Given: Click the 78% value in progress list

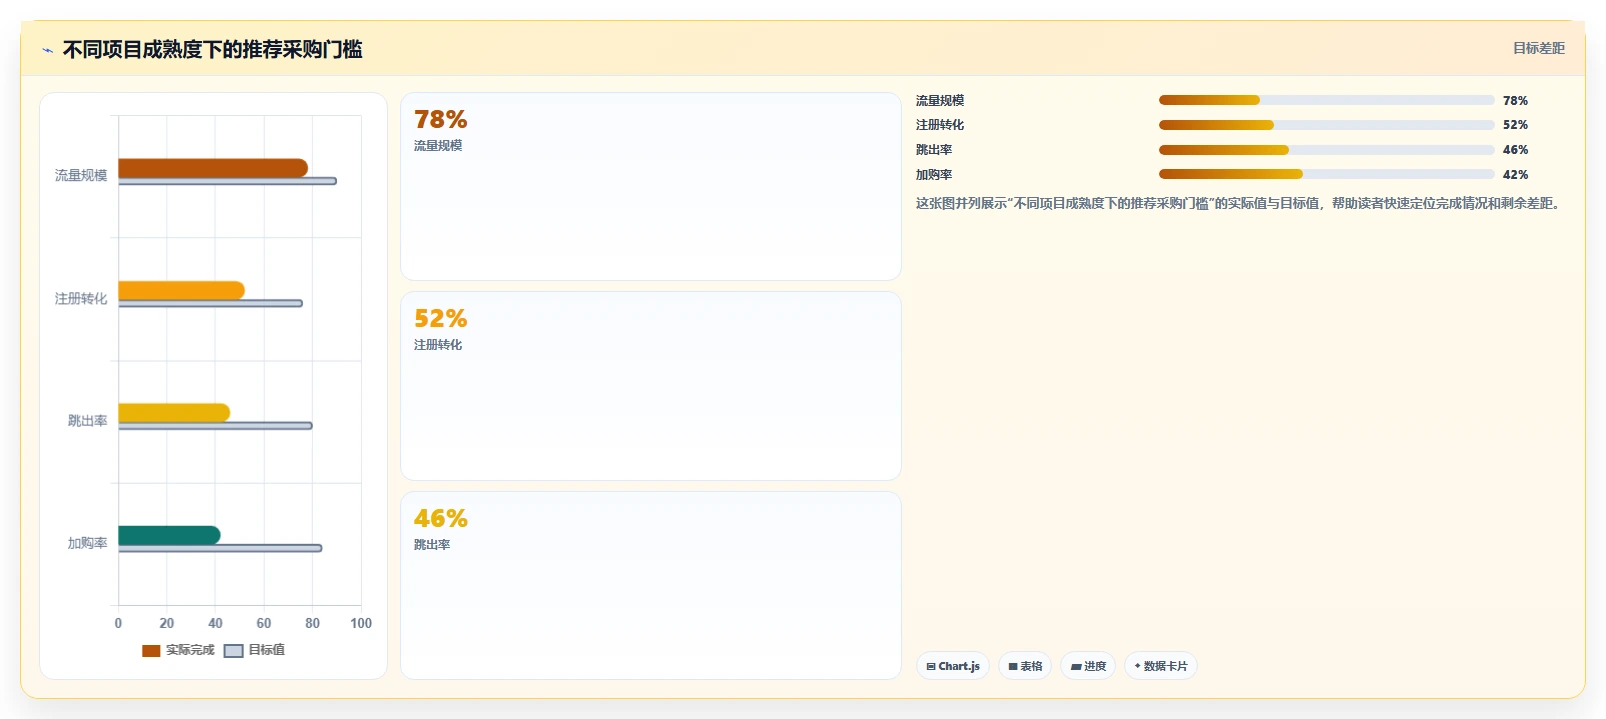Looking at the screenshot, I should (1515, 100).
